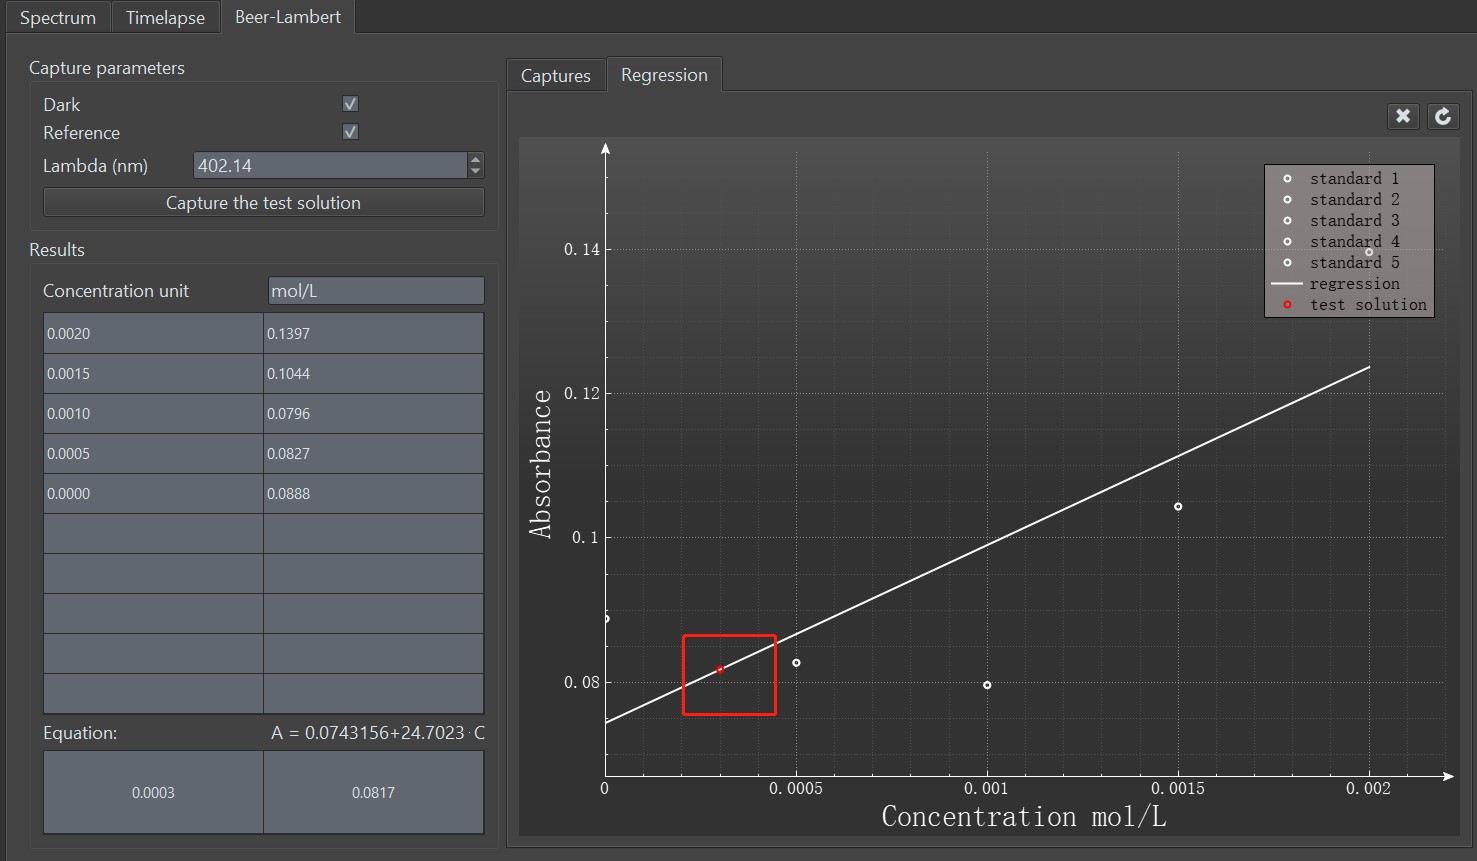Toggle the Dark checkbox

point(350,104)
